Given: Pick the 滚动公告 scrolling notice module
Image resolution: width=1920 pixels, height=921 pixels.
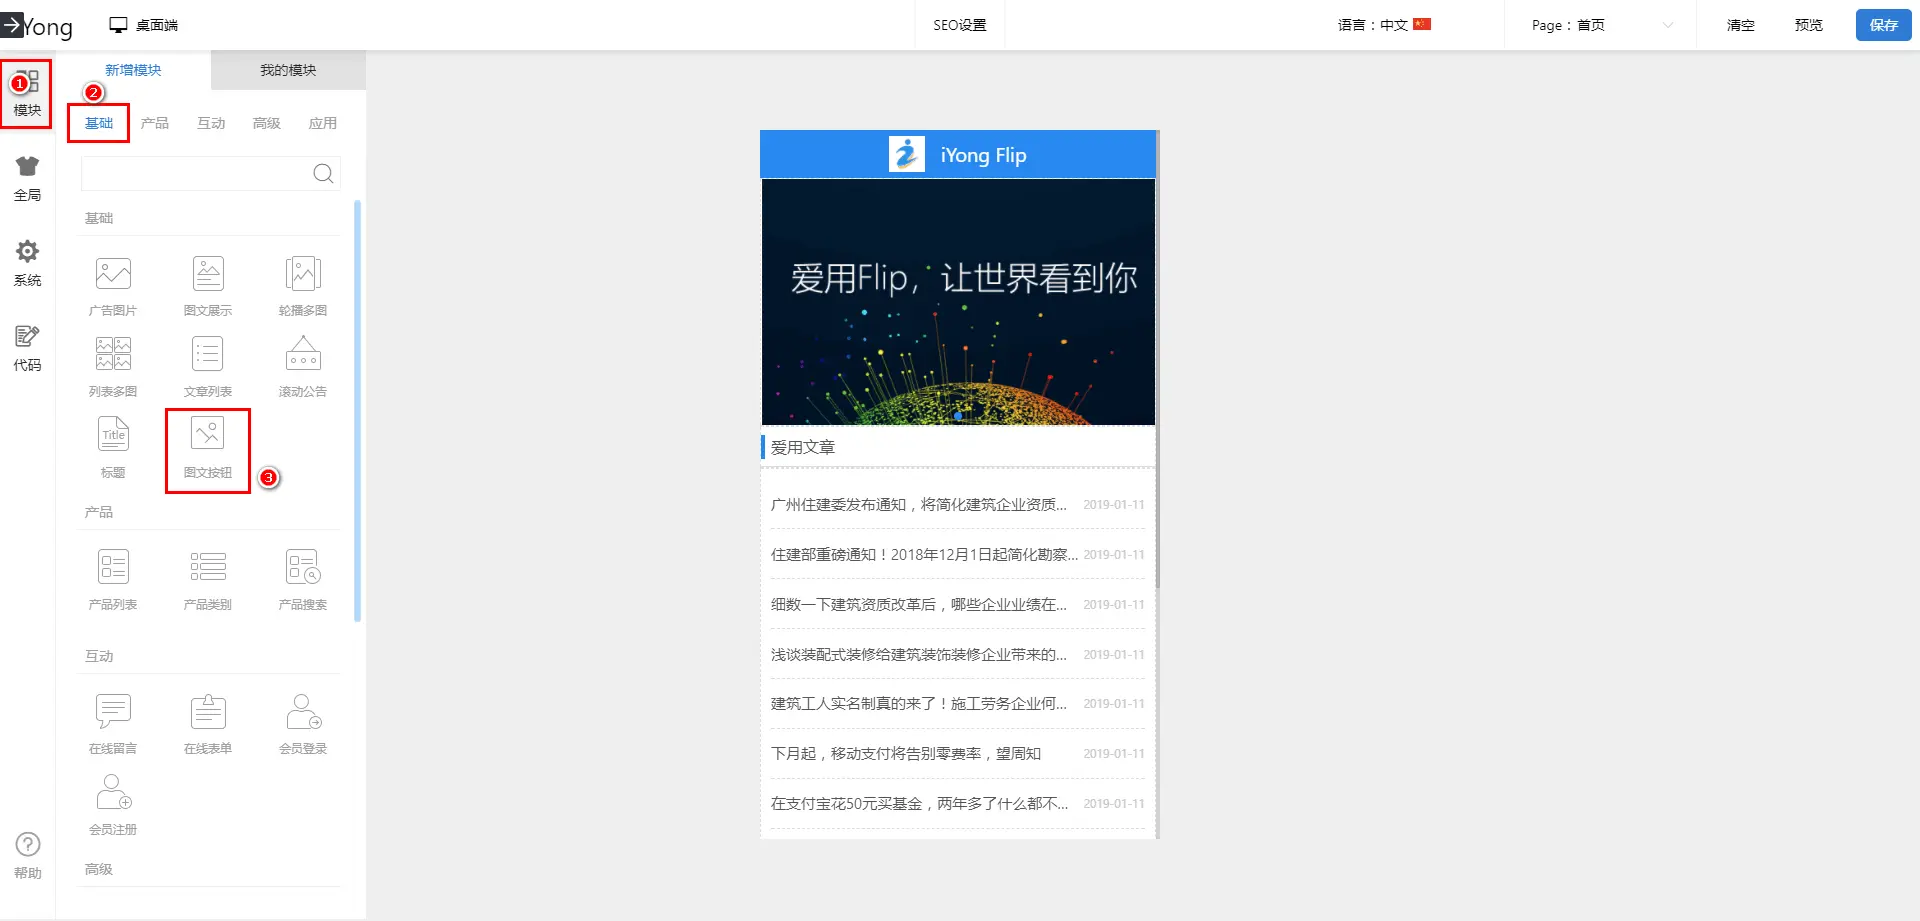Looking at the screenshot, I should [303, 356].
